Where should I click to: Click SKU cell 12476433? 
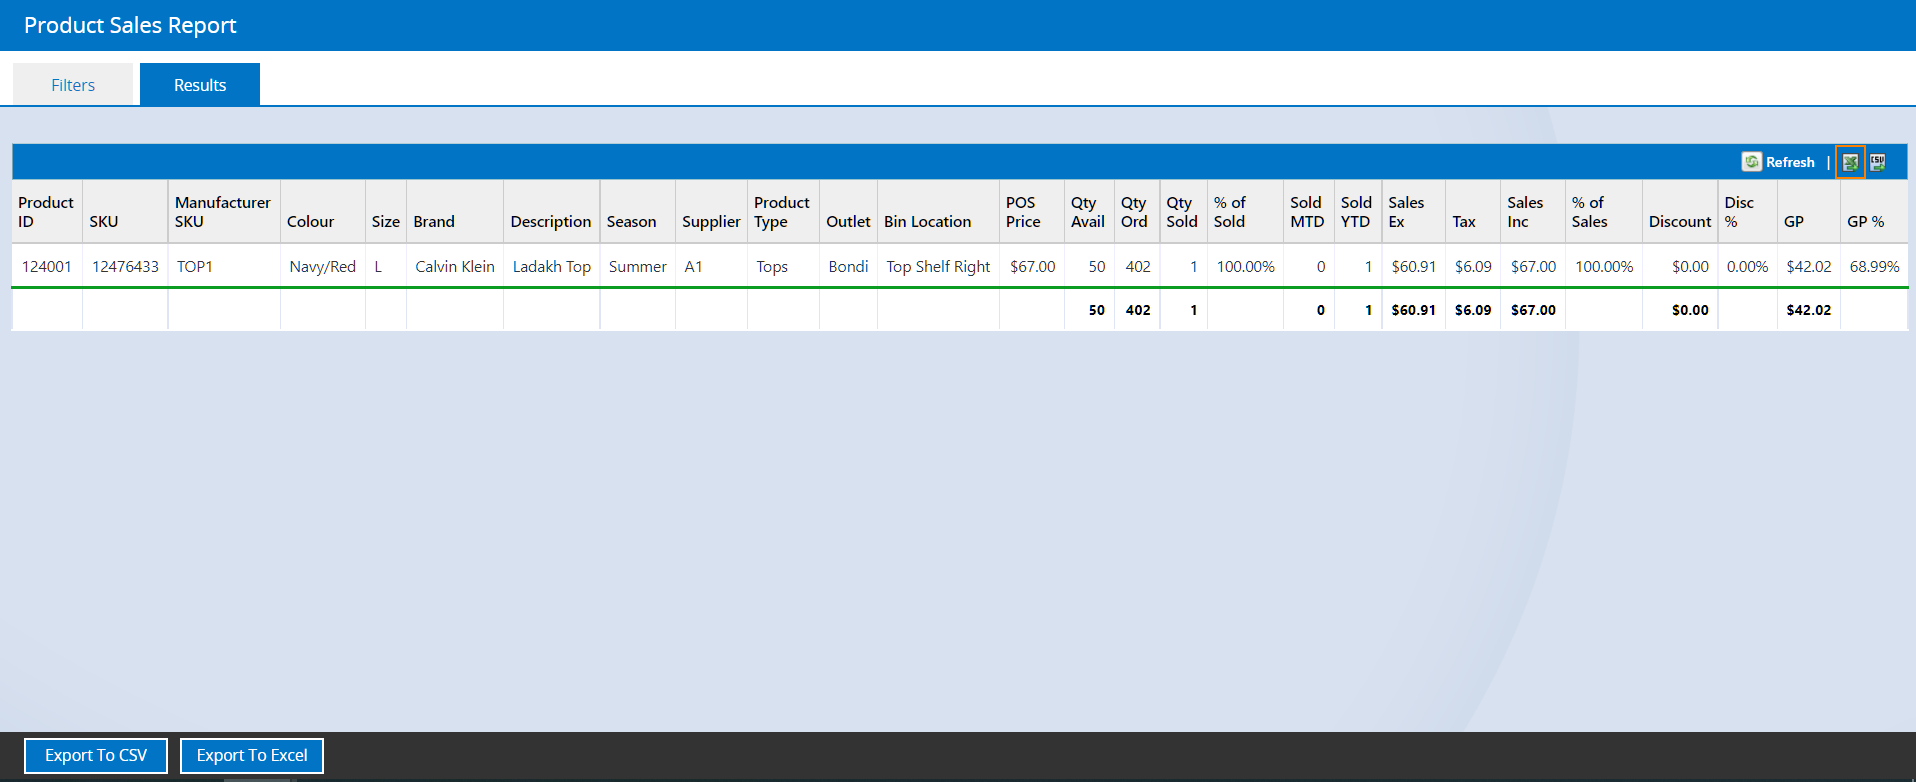point(125,266)
